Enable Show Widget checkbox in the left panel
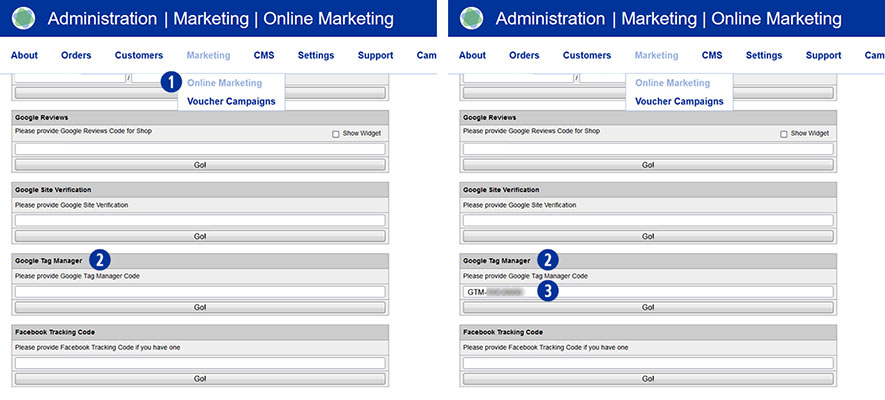The width and height of the screenshot is (885, 400). click(x=336, y=133)
